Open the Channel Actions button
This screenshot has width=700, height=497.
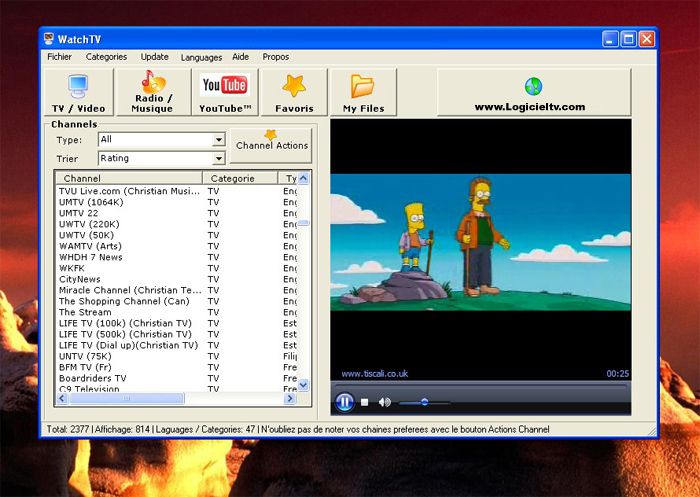[271, 146]
